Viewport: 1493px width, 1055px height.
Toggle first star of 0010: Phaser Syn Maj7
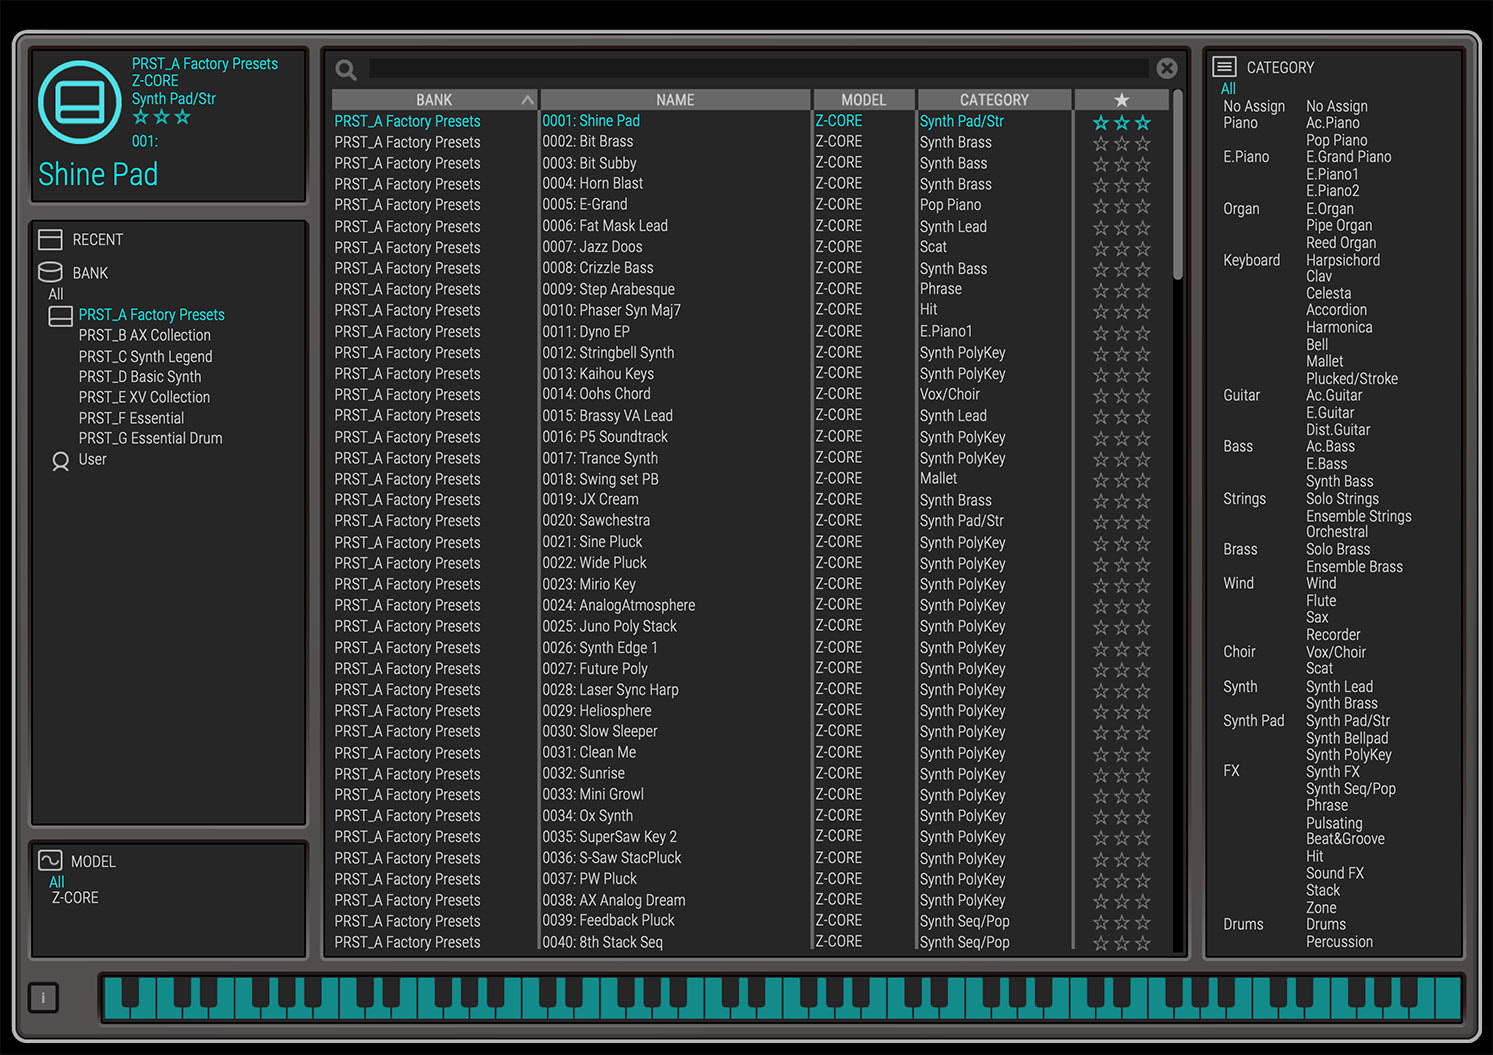tap(1099, 310)
